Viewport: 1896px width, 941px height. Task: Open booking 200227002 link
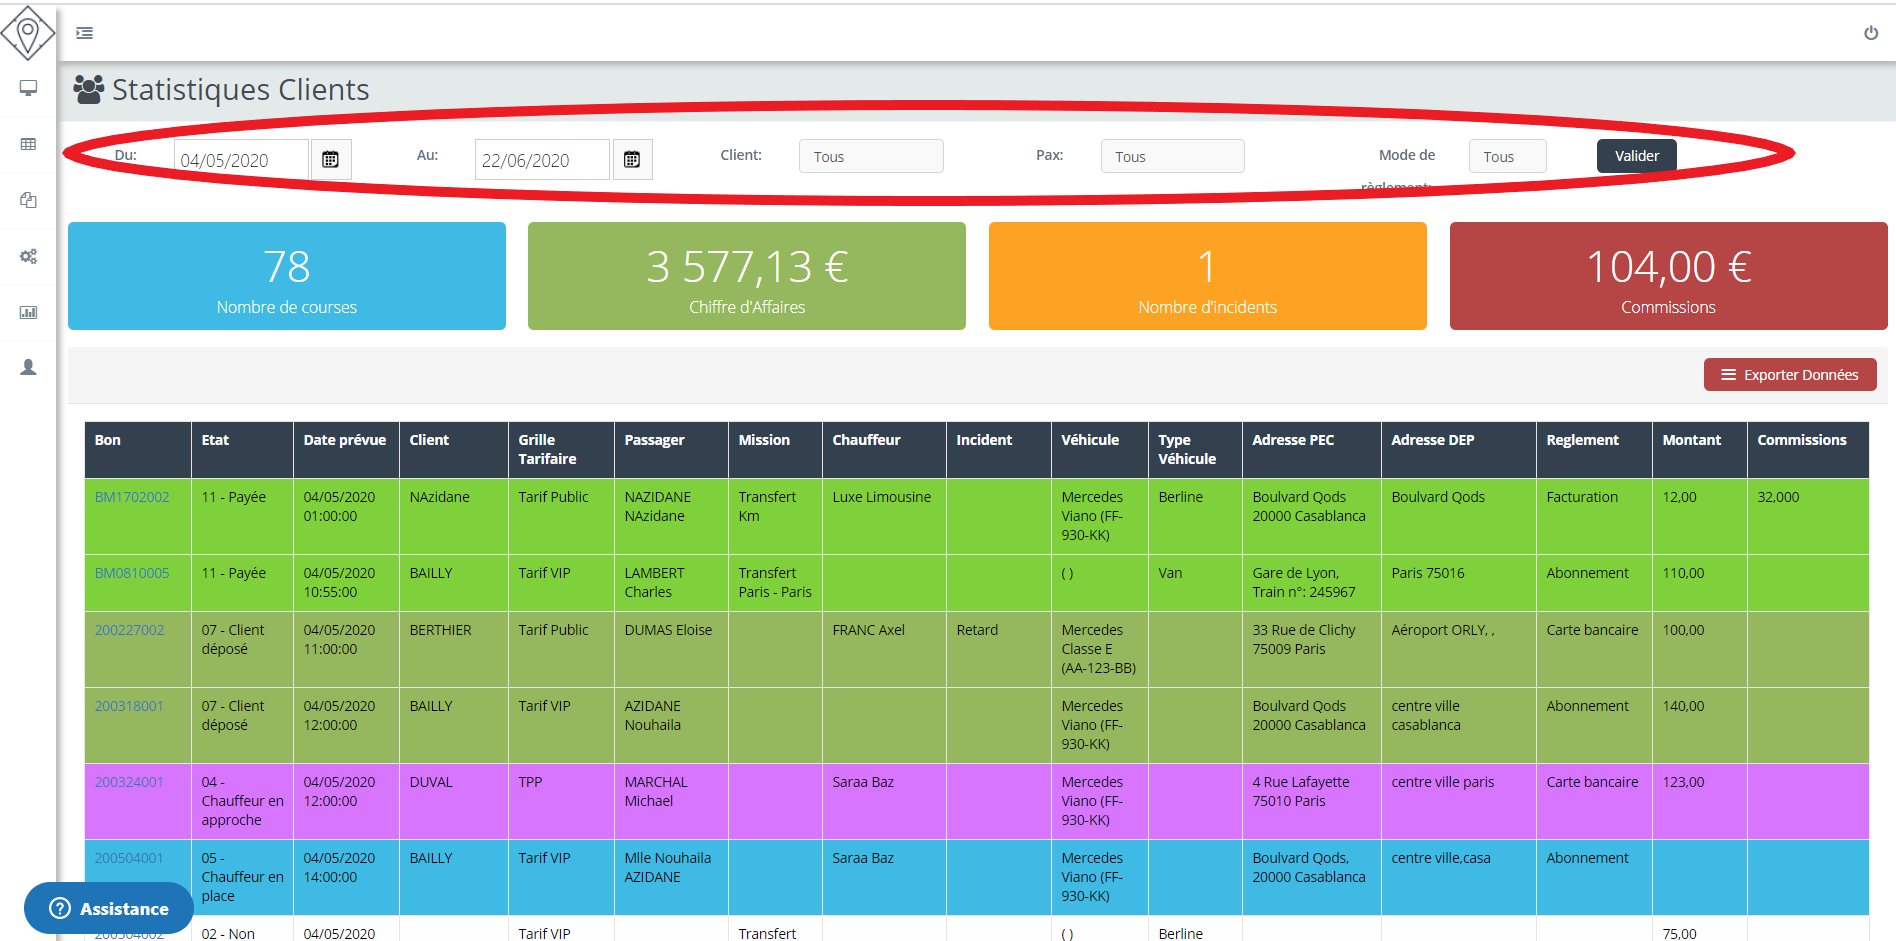click(130, 630)
